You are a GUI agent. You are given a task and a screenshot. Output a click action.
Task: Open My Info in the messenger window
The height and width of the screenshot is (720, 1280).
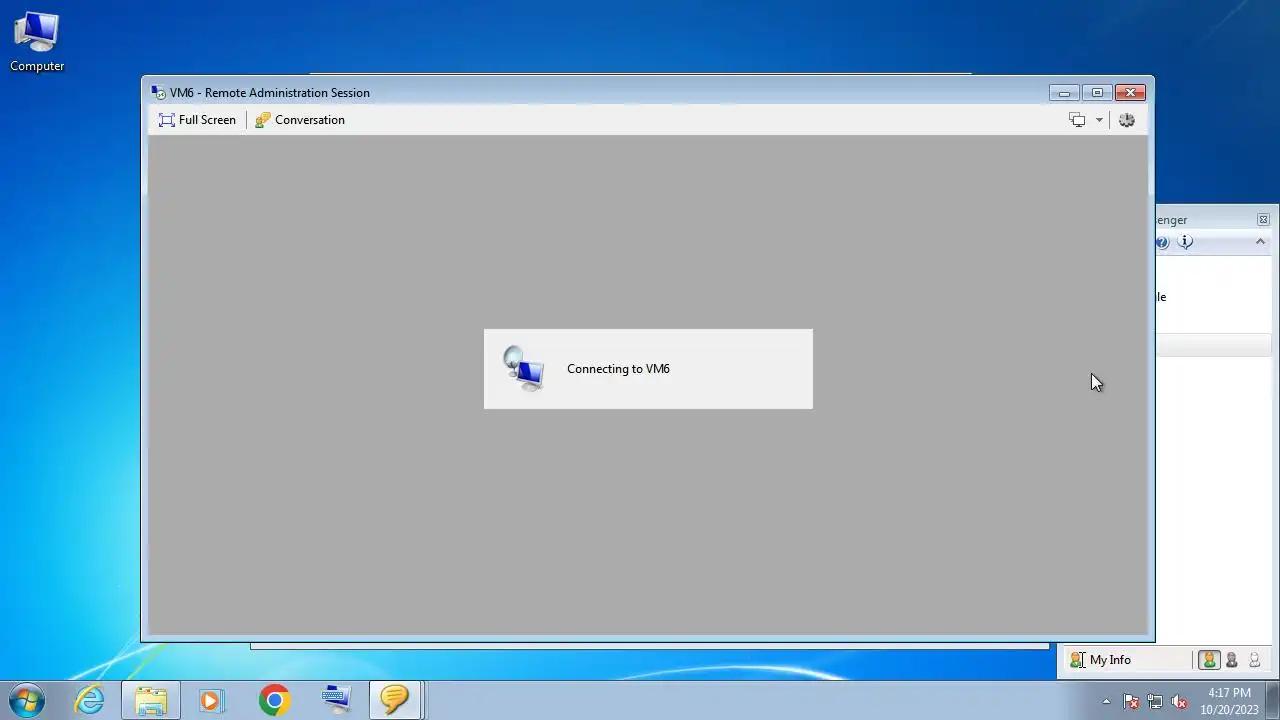coord(1100,660)
